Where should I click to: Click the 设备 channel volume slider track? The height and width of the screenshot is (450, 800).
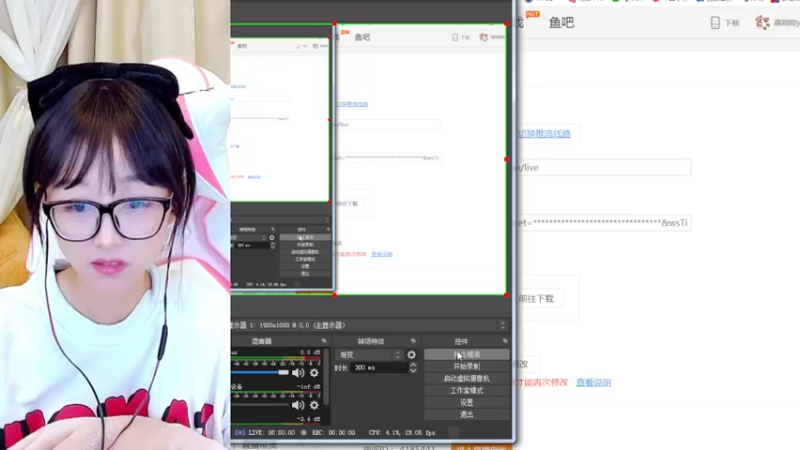click(260, 405)
